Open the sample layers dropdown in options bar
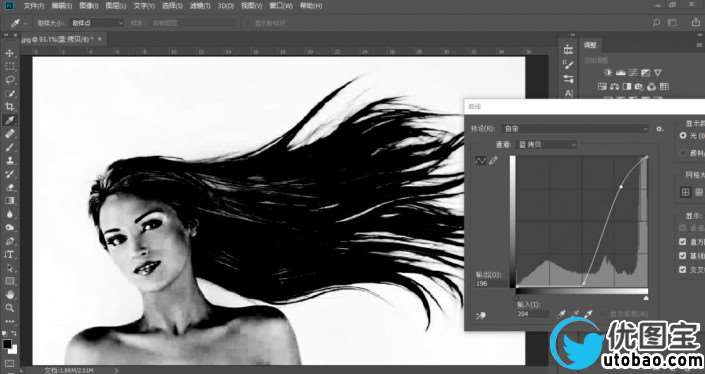 click(x=195, y=23)
